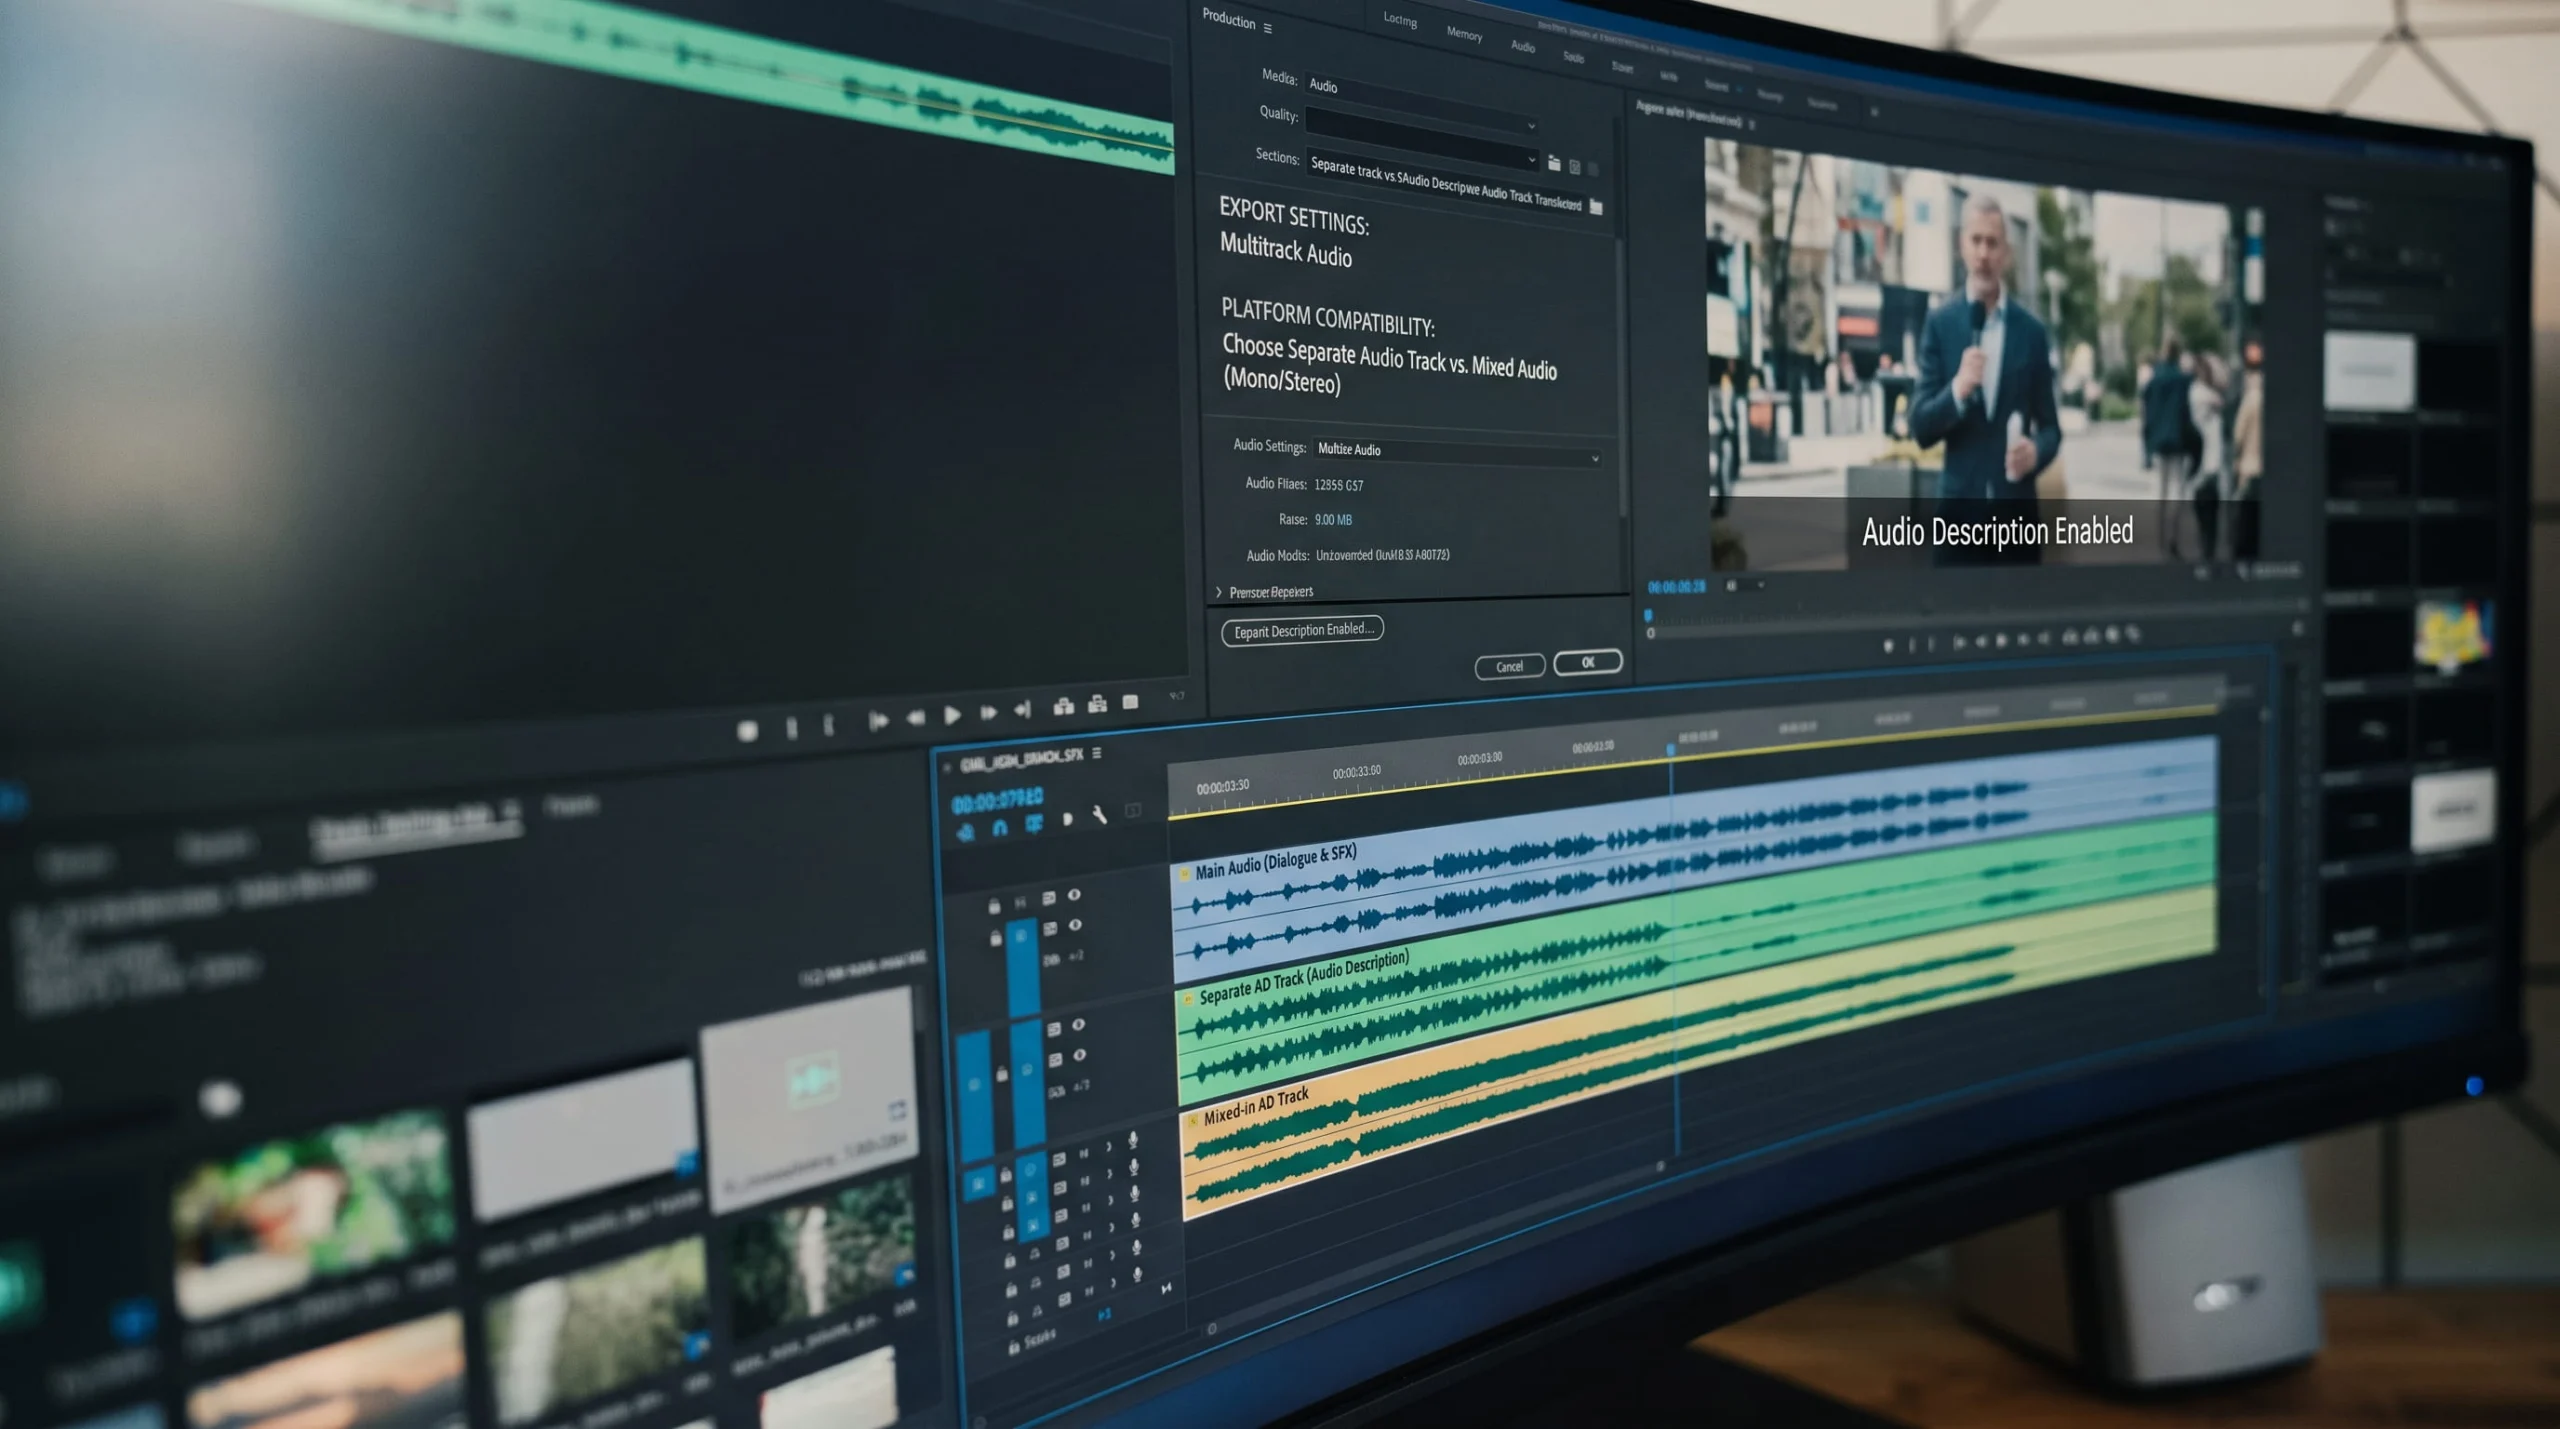Click the timeline ruler playhead marker

click(1670, 749)
